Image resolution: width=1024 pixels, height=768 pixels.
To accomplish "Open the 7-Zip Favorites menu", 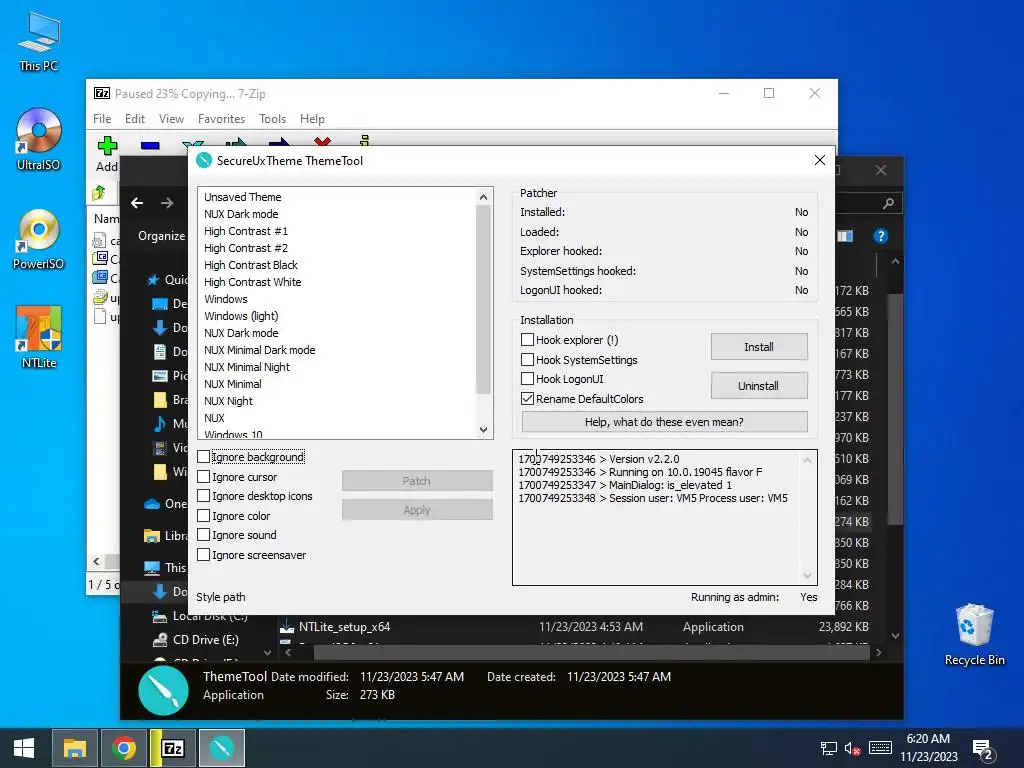I will [221, 119].
